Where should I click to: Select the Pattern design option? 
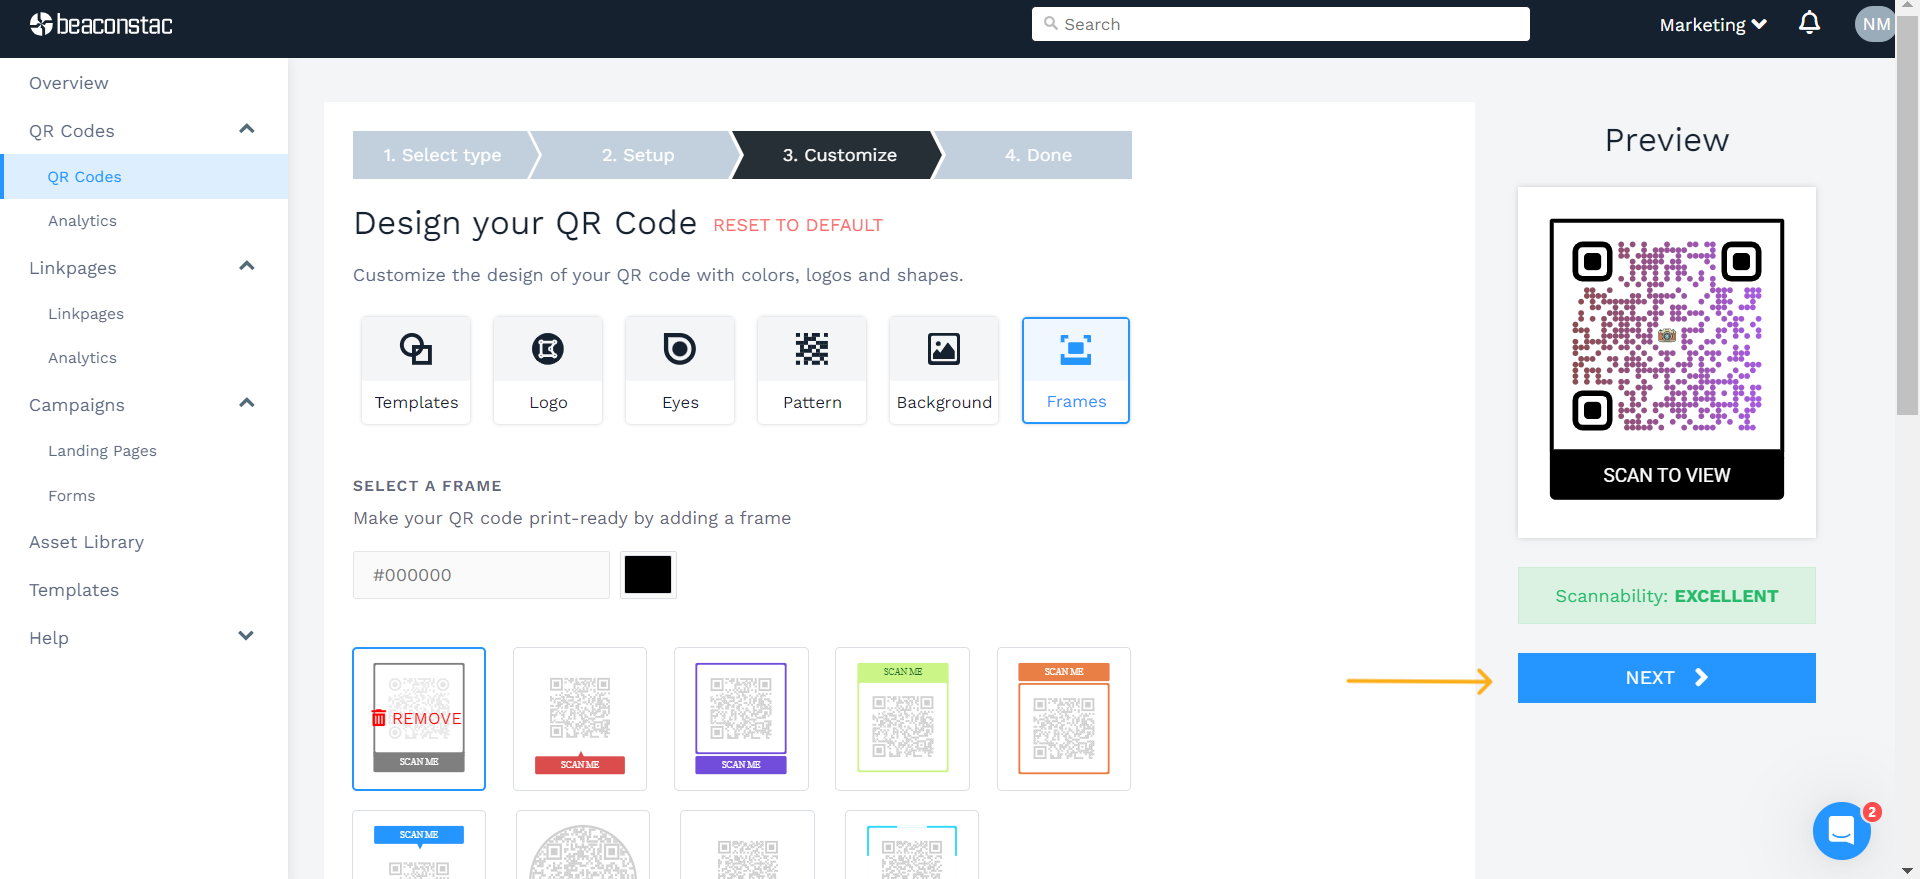pos(812,371)
